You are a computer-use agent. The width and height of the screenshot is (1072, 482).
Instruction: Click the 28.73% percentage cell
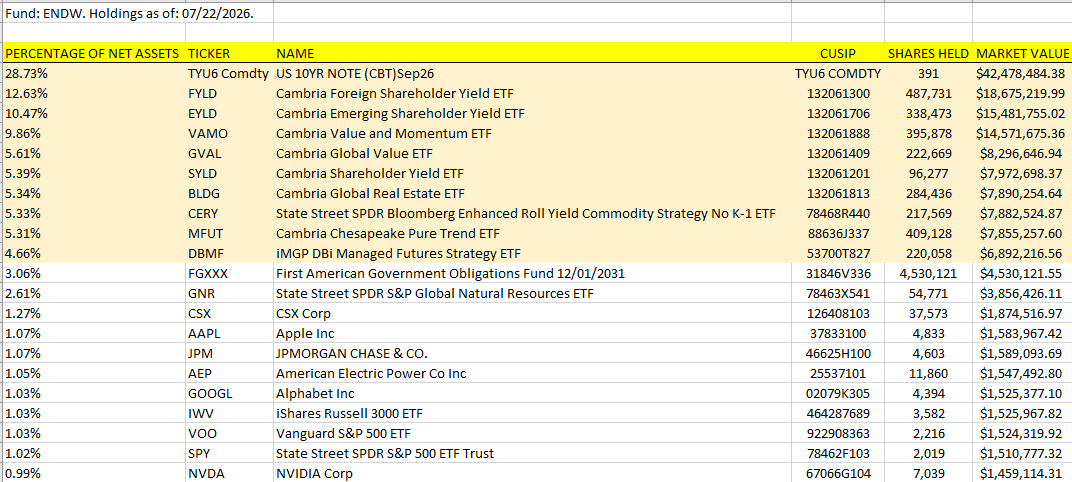[93, 73]
